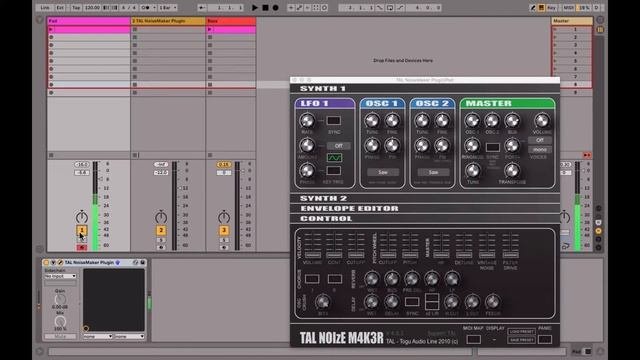
Task: Click the device Gain knob
Action: tap(60, 299)
